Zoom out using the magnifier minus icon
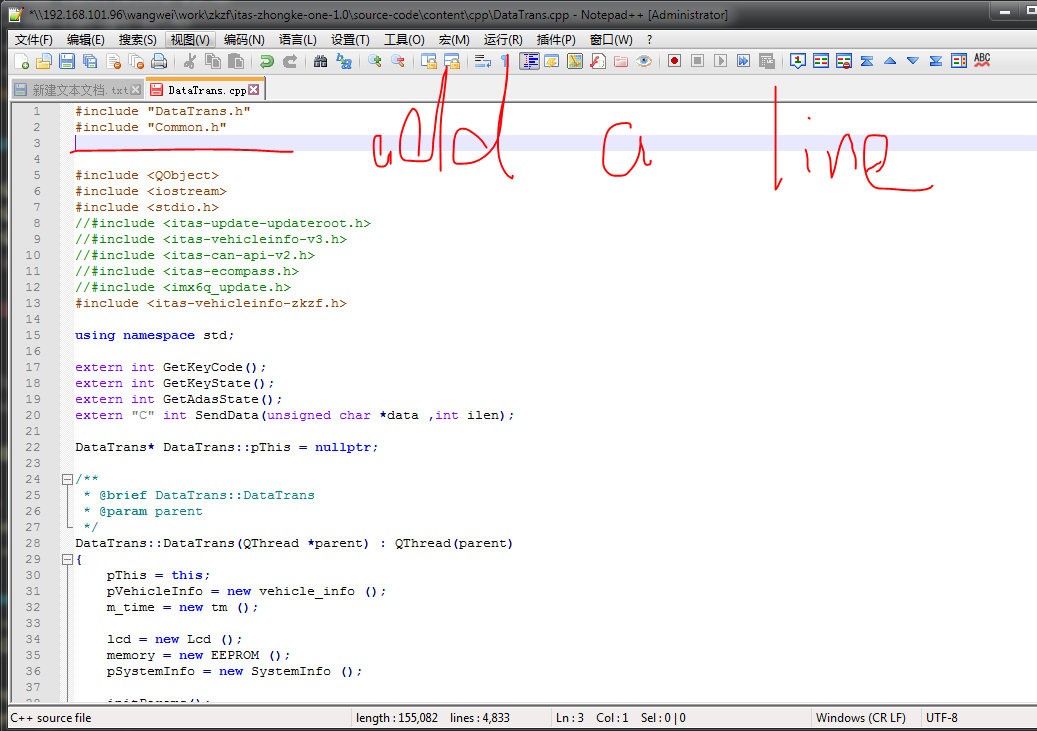Screen dimensions: 1037x731 coord(398,62)
